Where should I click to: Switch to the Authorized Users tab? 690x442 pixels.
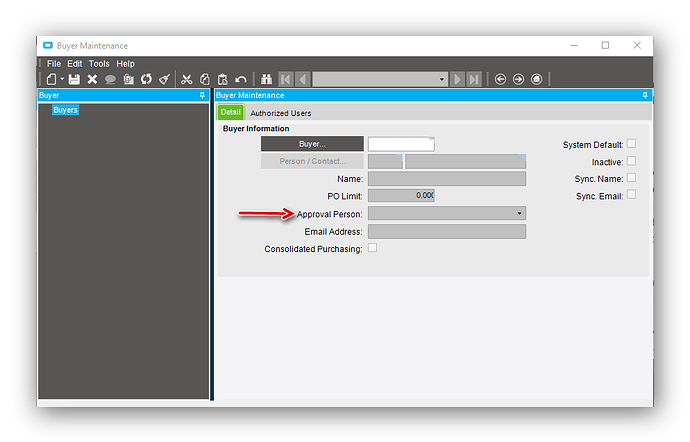pyautogui.click(x=281, y=113)
